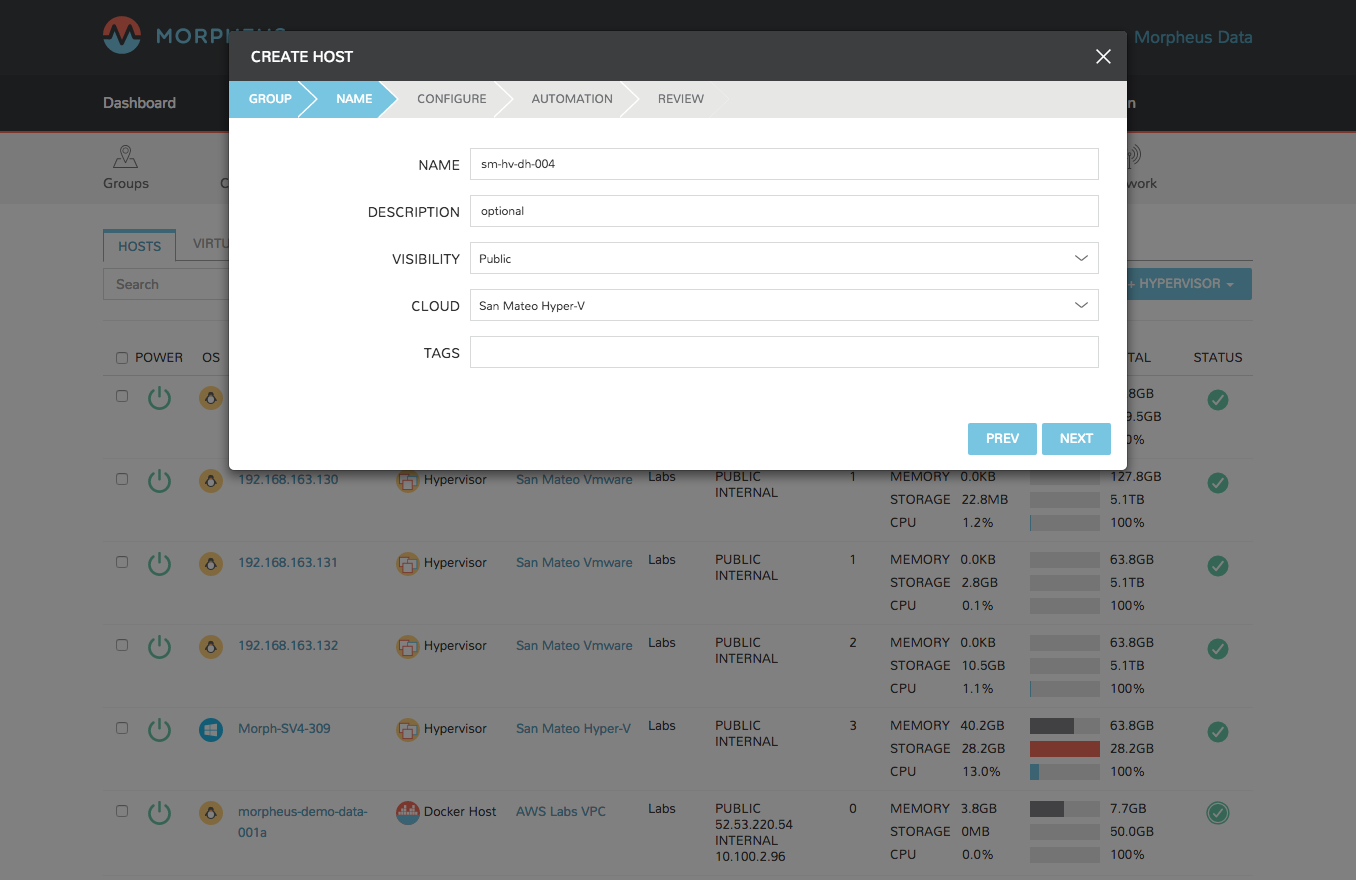The width and height of the screenshot is (1356, 880).
Task: Click the red storage bar for Morph-SV4-309
Action: [x=1065, y=749]
